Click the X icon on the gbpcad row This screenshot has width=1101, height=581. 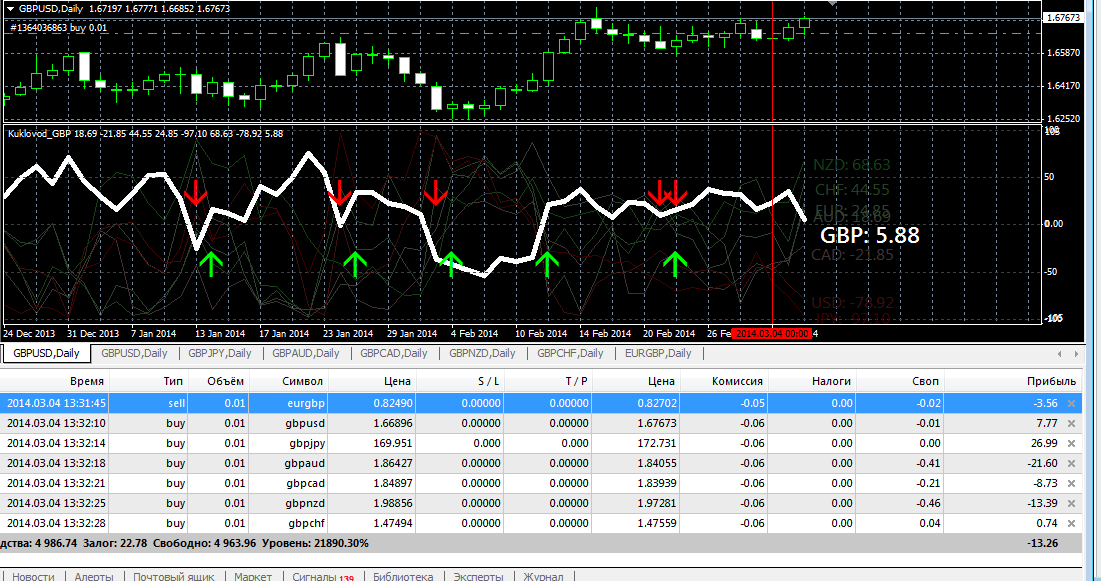[x=1072, y=483]
